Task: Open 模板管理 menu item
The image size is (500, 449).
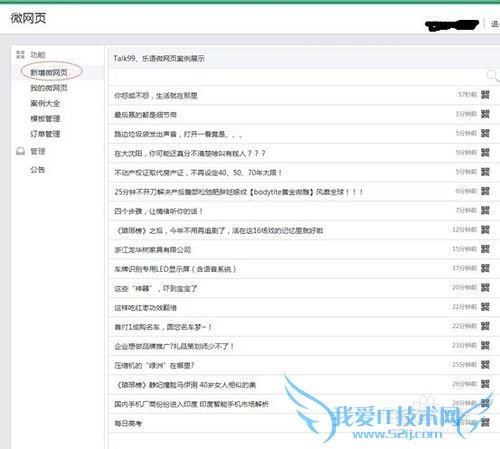Action: click(45, 119)
